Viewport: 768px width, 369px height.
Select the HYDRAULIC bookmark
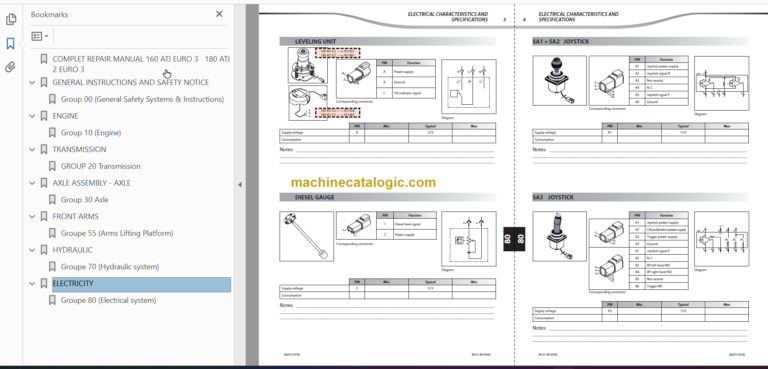pos(72,250)
